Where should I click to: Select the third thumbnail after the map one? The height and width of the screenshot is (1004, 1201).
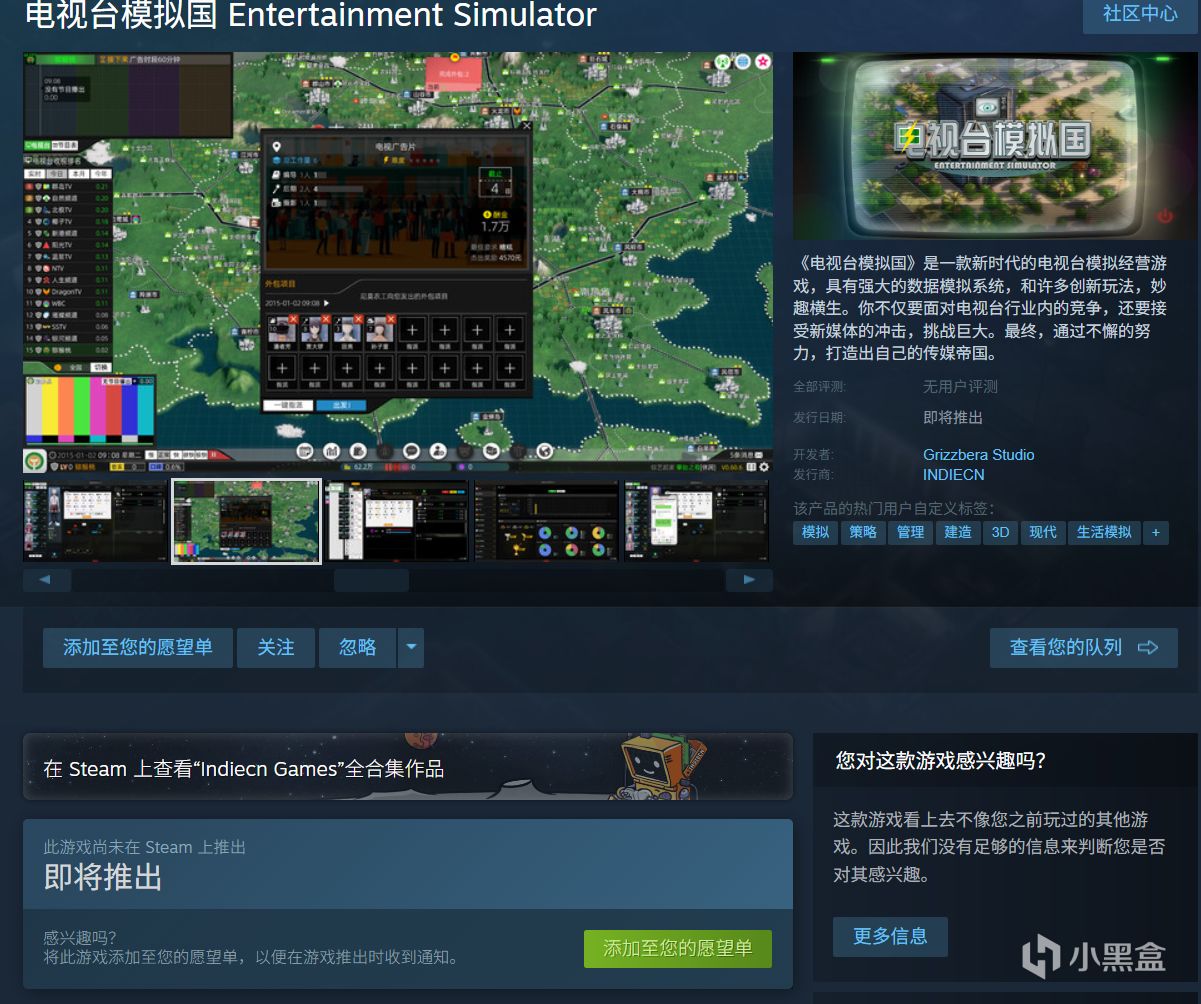coord(397,521)
